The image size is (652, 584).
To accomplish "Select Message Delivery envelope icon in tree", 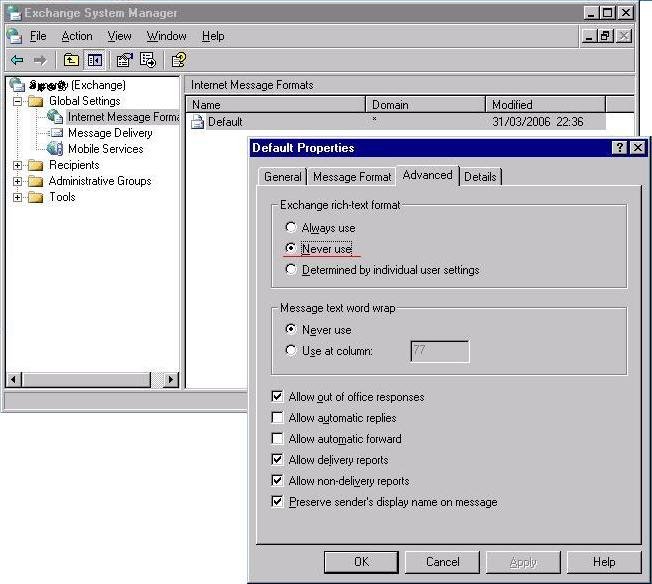I will 54,133.
